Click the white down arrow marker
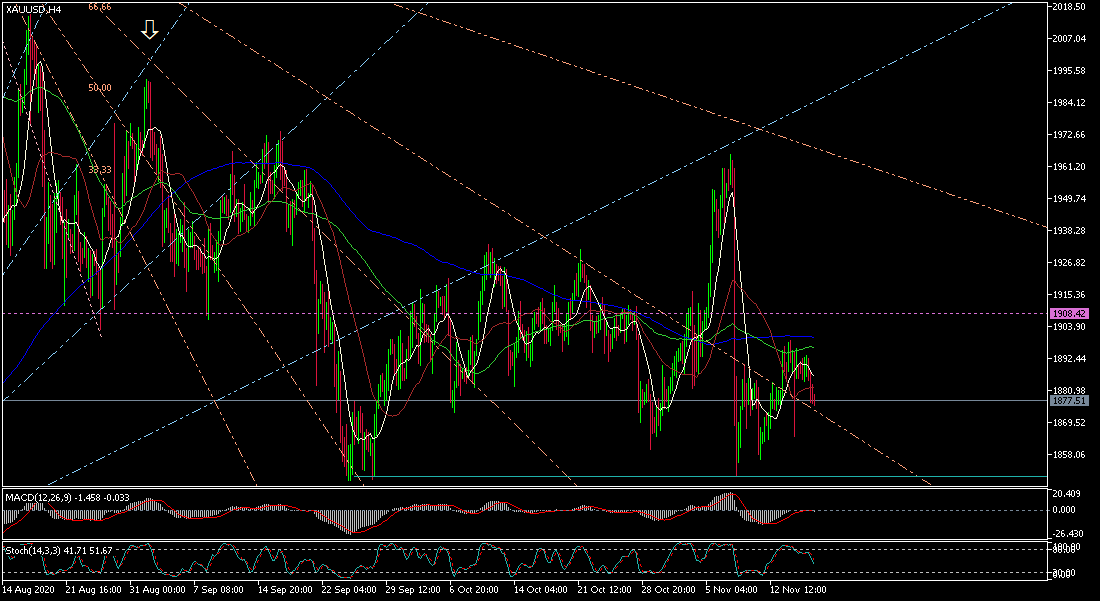The image size is (1100, 601). pyautogui.click(x=149, y=29)
